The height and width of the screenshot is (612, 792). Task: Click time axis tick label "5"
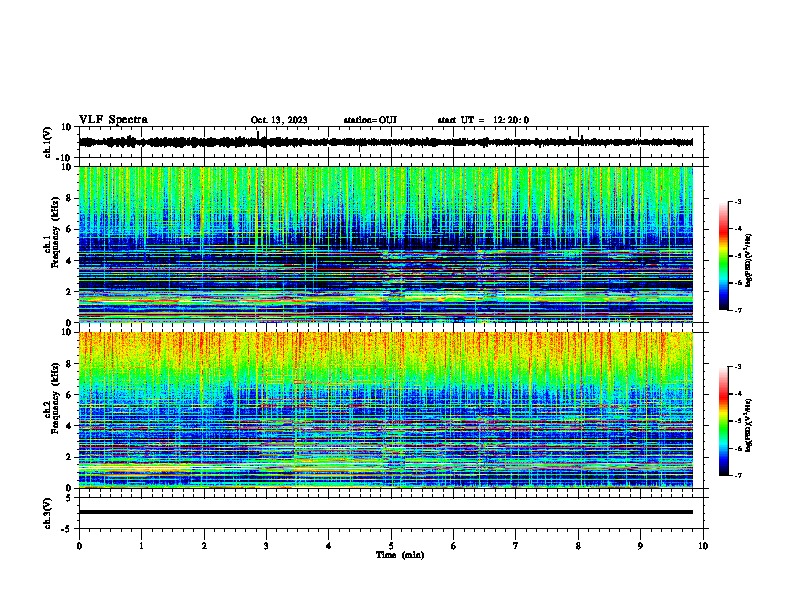(391, 546)
